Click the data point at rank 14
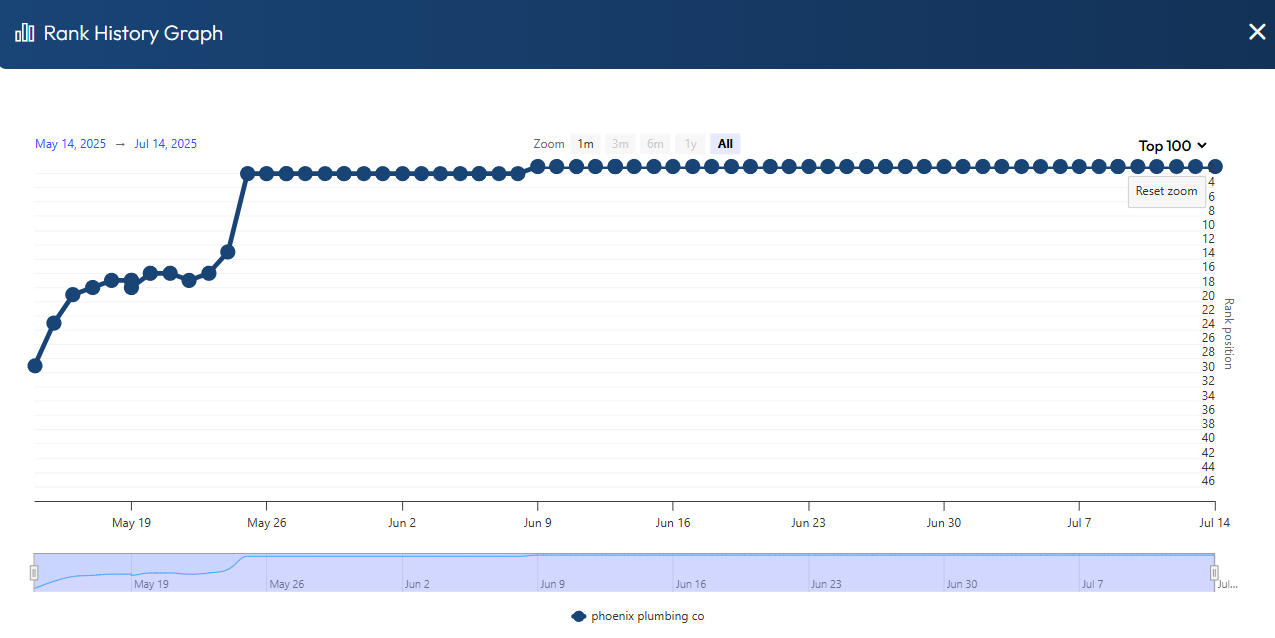The image size is (1275, 638). click(228, 252)
